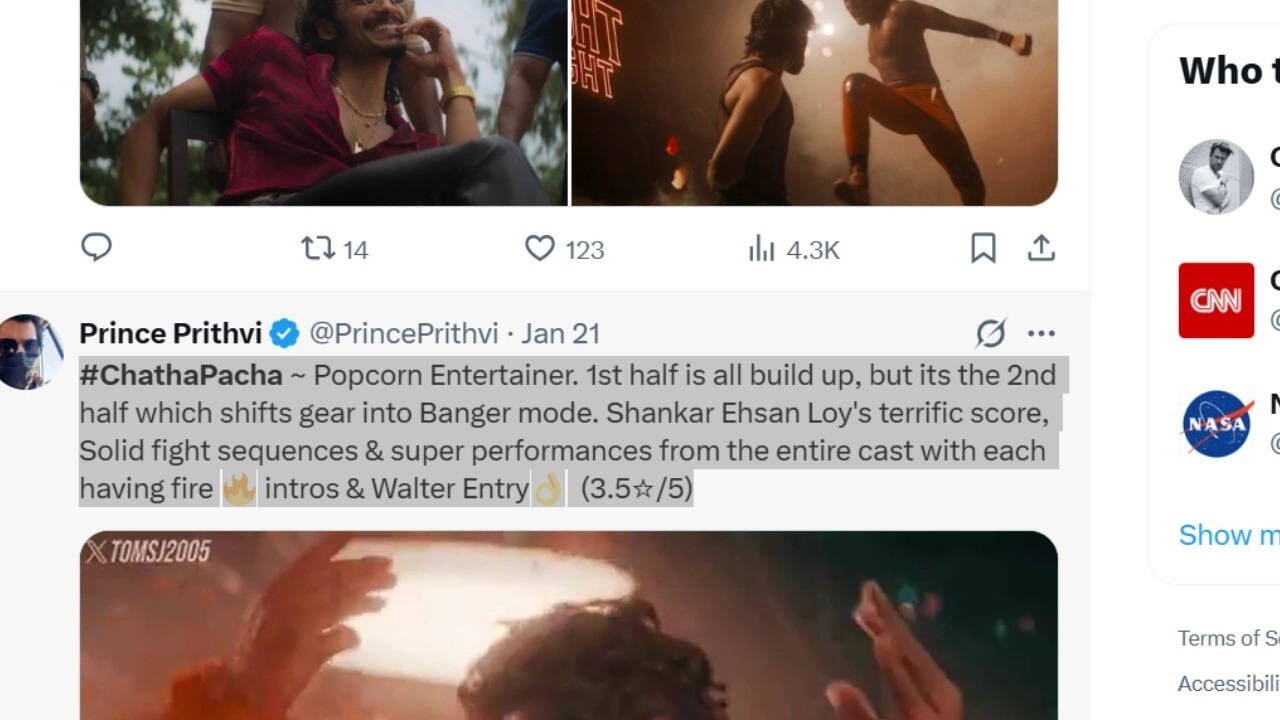The width and height of the screenshot is (1280, 720).
Task: Open the fight scene photo
Action: 814,100
